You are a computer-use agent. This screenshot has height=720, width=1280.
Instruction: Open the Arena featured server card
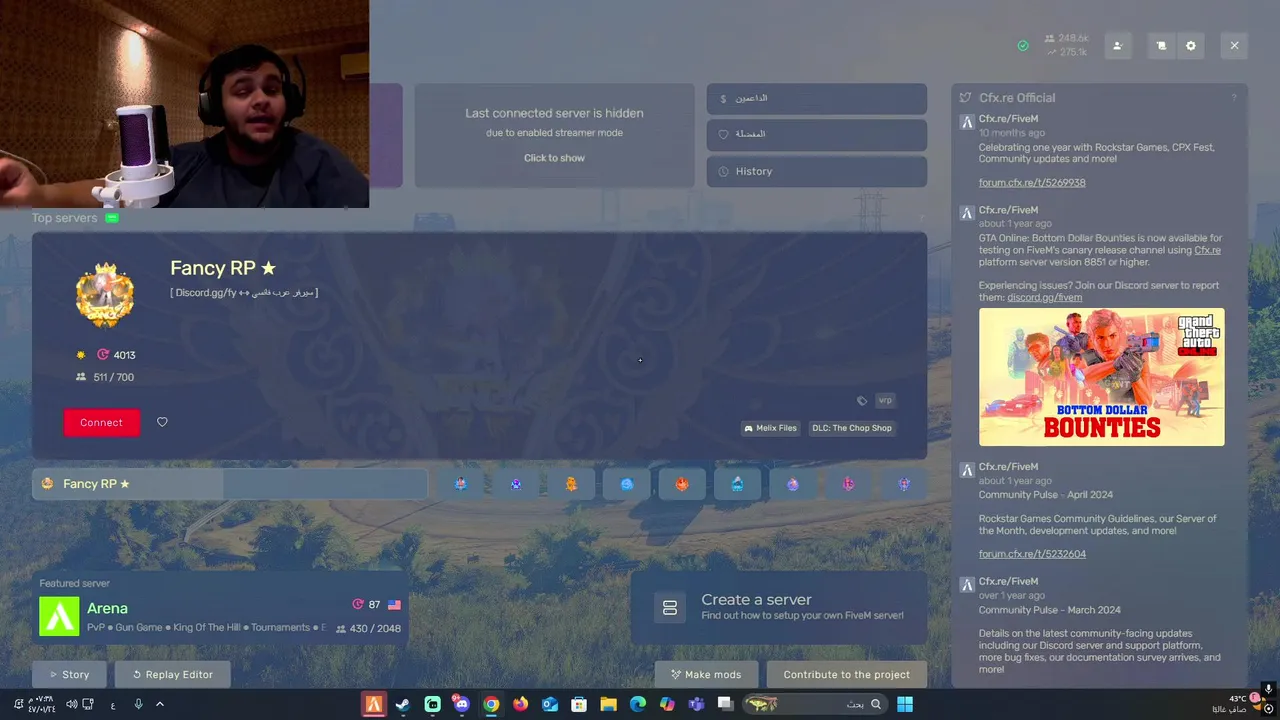coord(220,608)
